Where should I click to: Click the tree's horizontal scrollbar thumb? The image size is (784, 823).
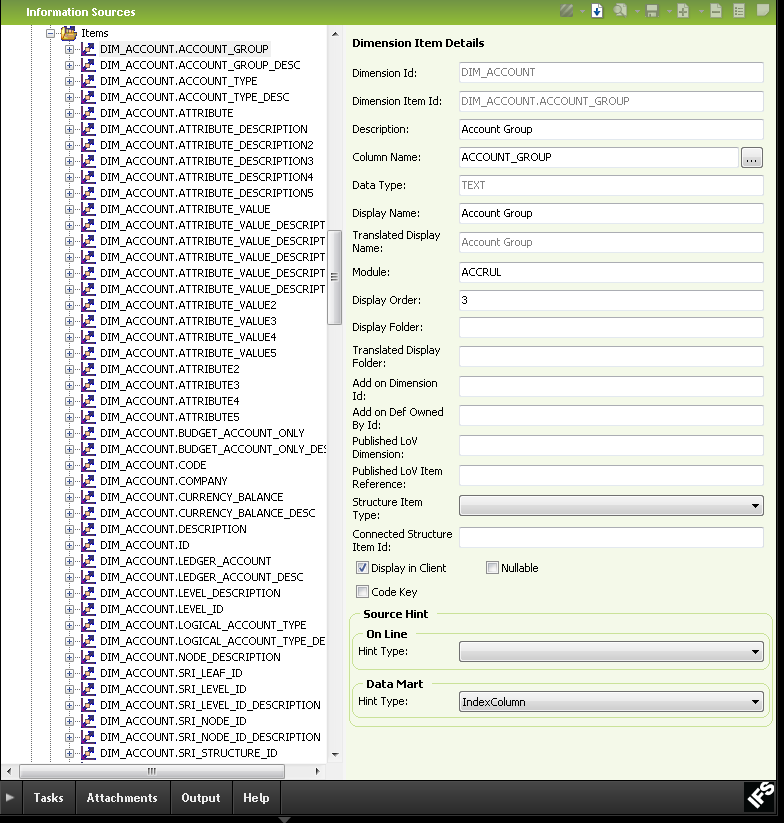151,771
